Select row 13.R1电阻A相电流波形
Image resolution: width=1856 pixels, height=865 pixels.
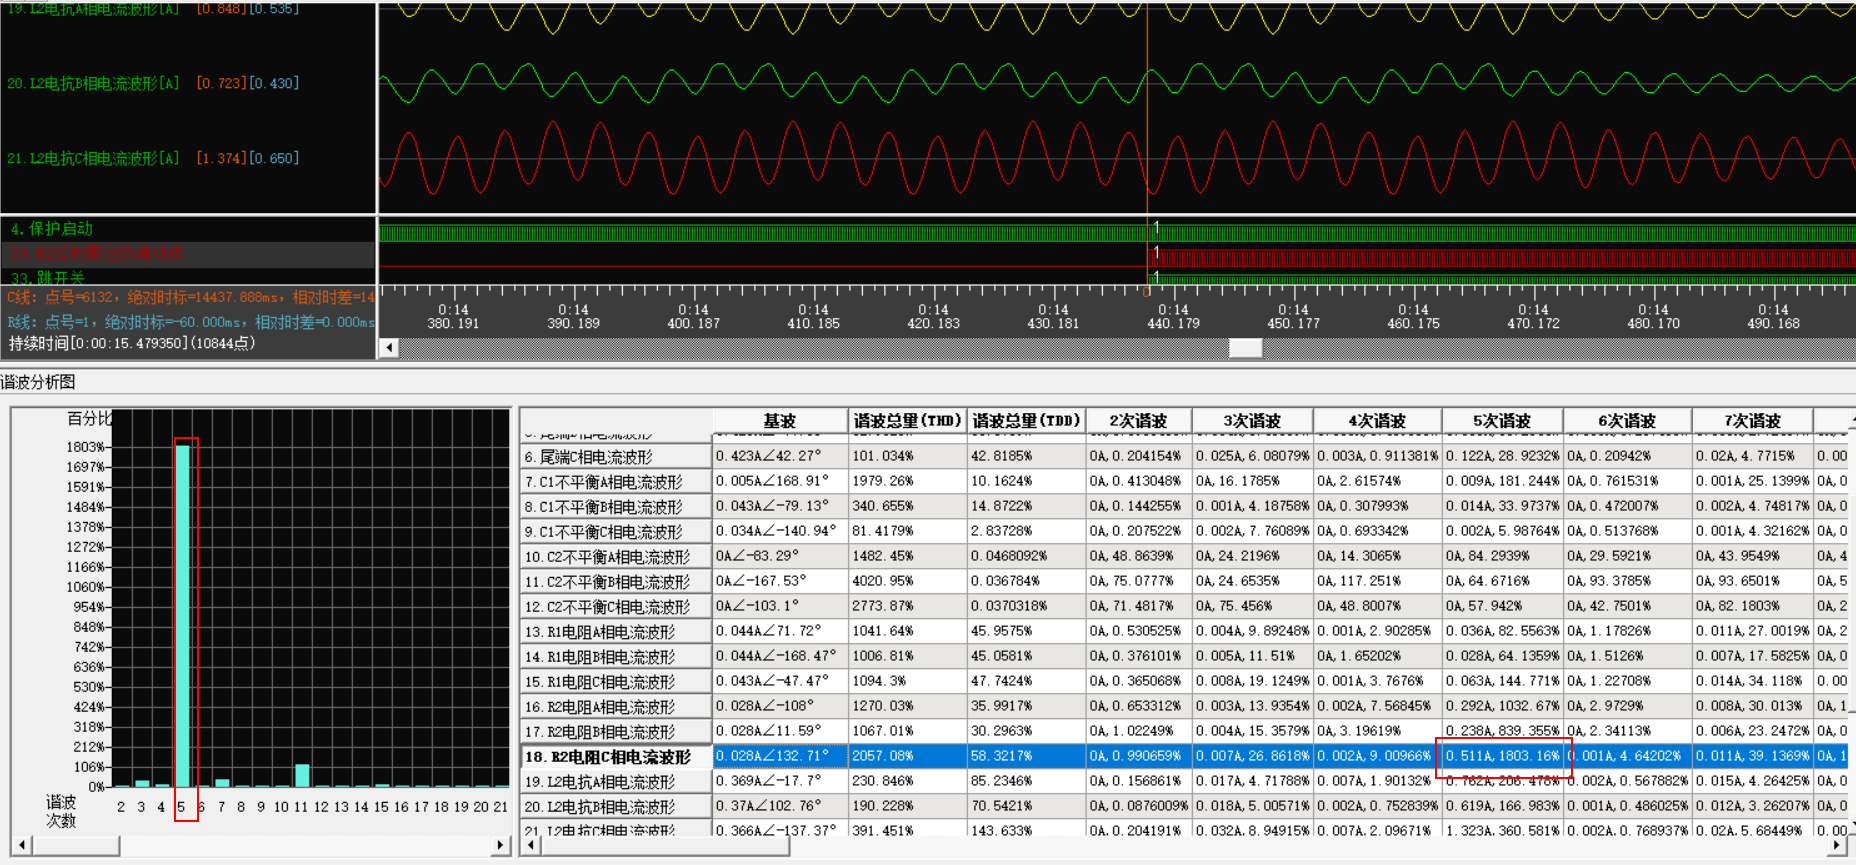(x=616, y=632)
